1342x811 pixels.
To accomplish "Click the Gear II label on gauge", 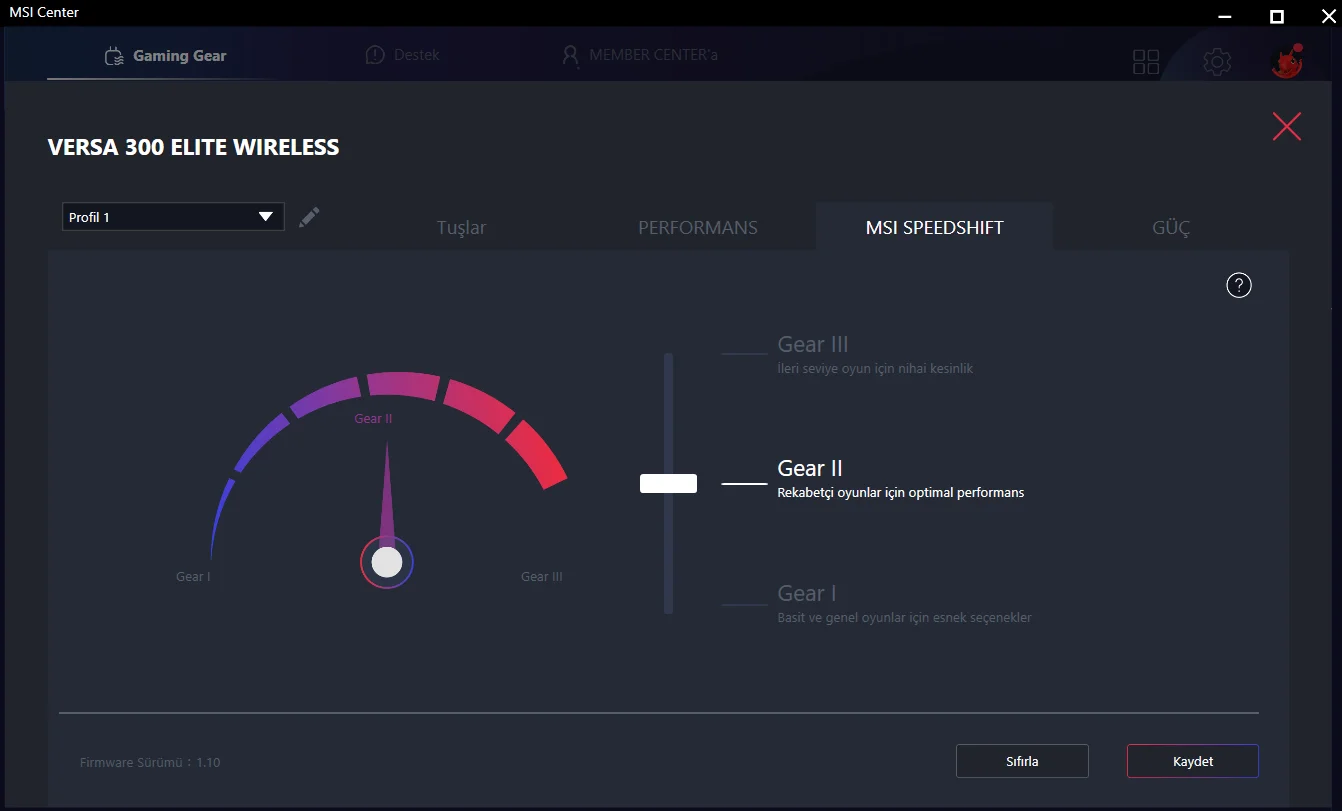I will [373, 419].
